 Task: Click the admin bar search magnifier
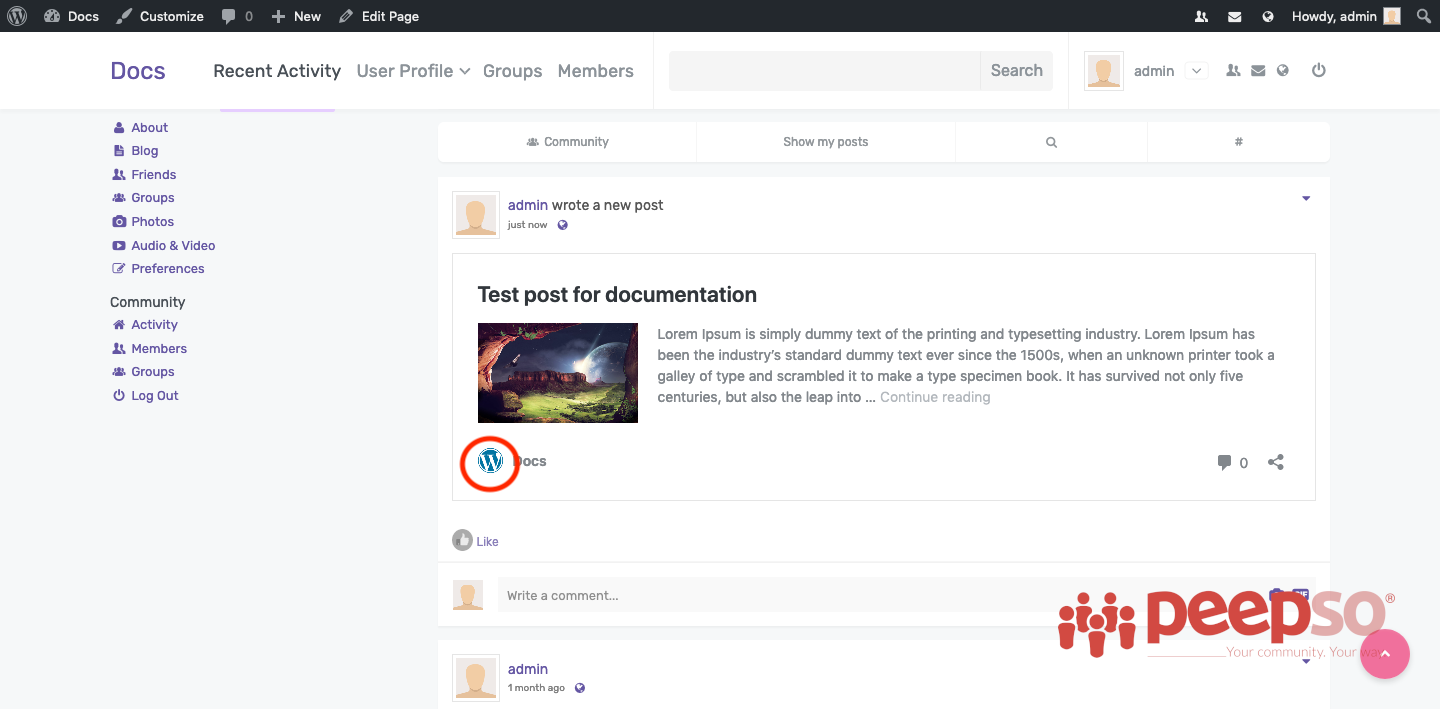coord(1423,16)
